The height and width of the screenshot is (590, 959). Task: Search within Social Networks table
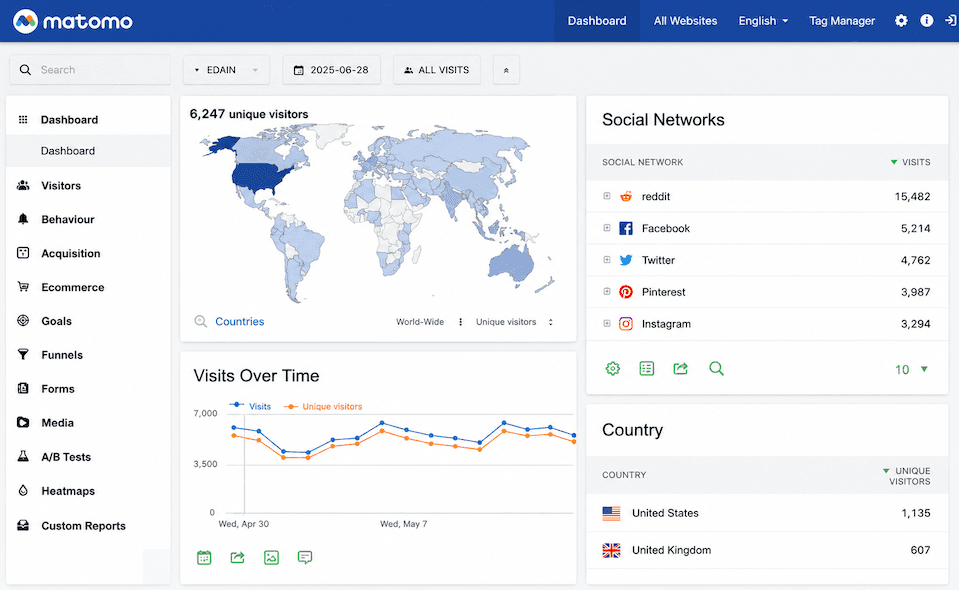(716, 369)
